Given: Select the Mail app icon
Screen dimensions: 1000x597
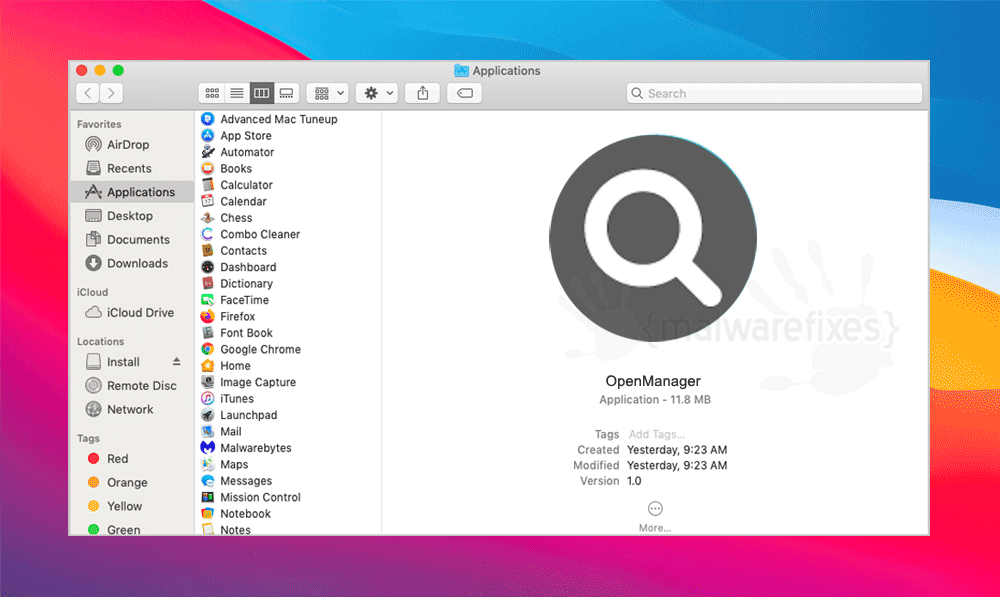Looking at the screenshot, I should [207, 432].
